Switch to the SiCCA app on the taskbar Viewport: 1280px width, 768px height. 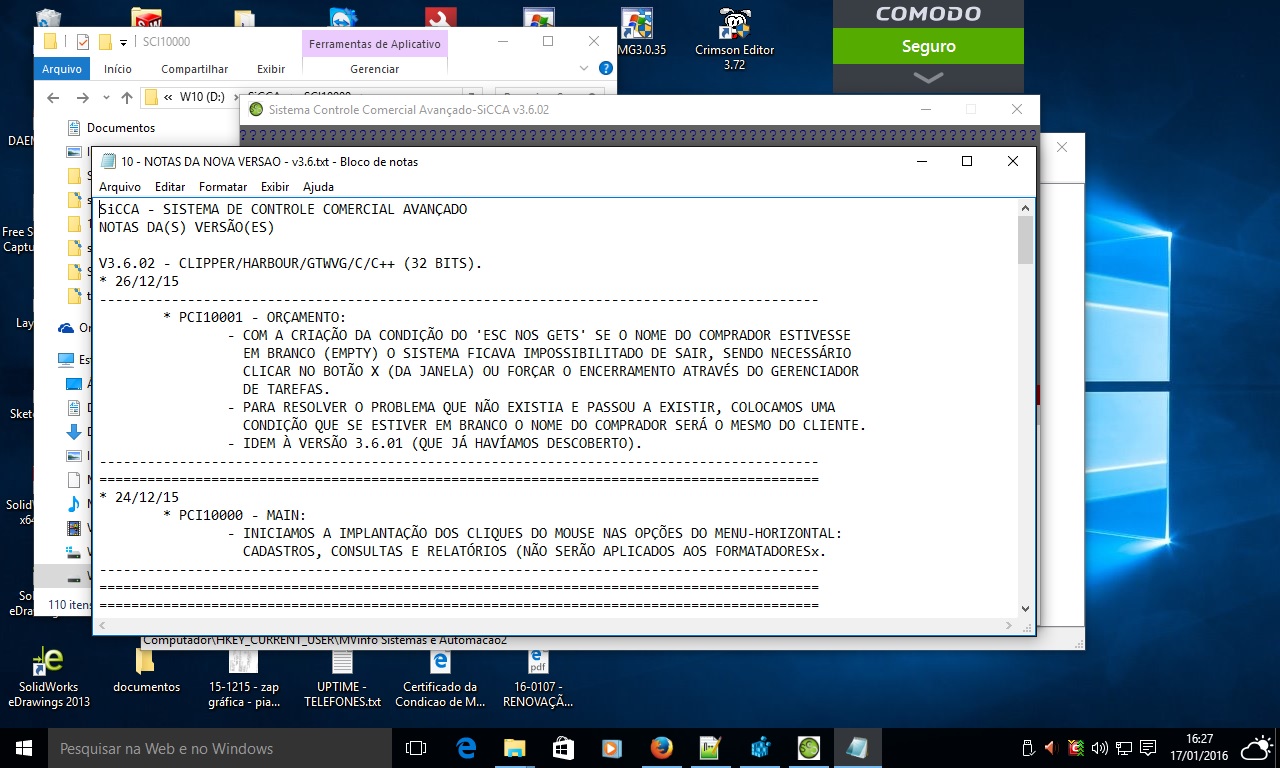click(808, 748)
